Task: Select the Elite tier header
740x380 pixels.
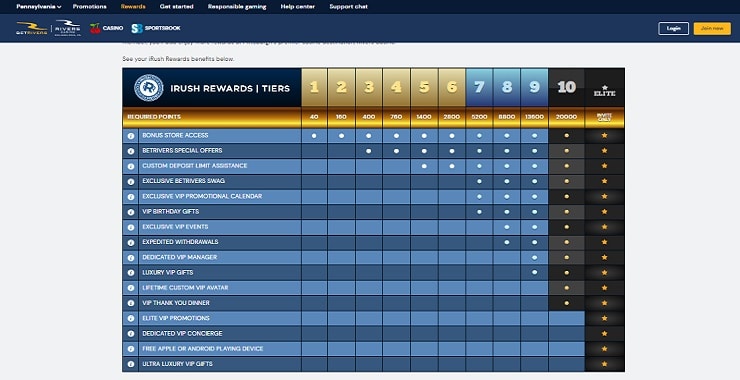Action: (x=605, y=87)
